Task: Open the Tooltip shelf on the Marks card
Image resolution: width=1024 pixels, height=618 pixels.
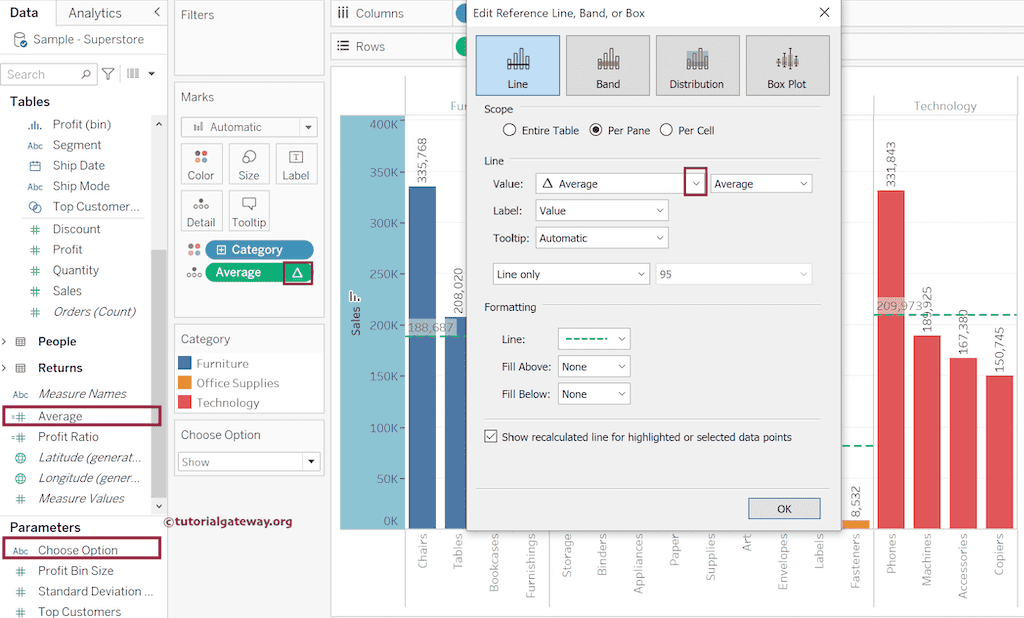Action: 248,210
